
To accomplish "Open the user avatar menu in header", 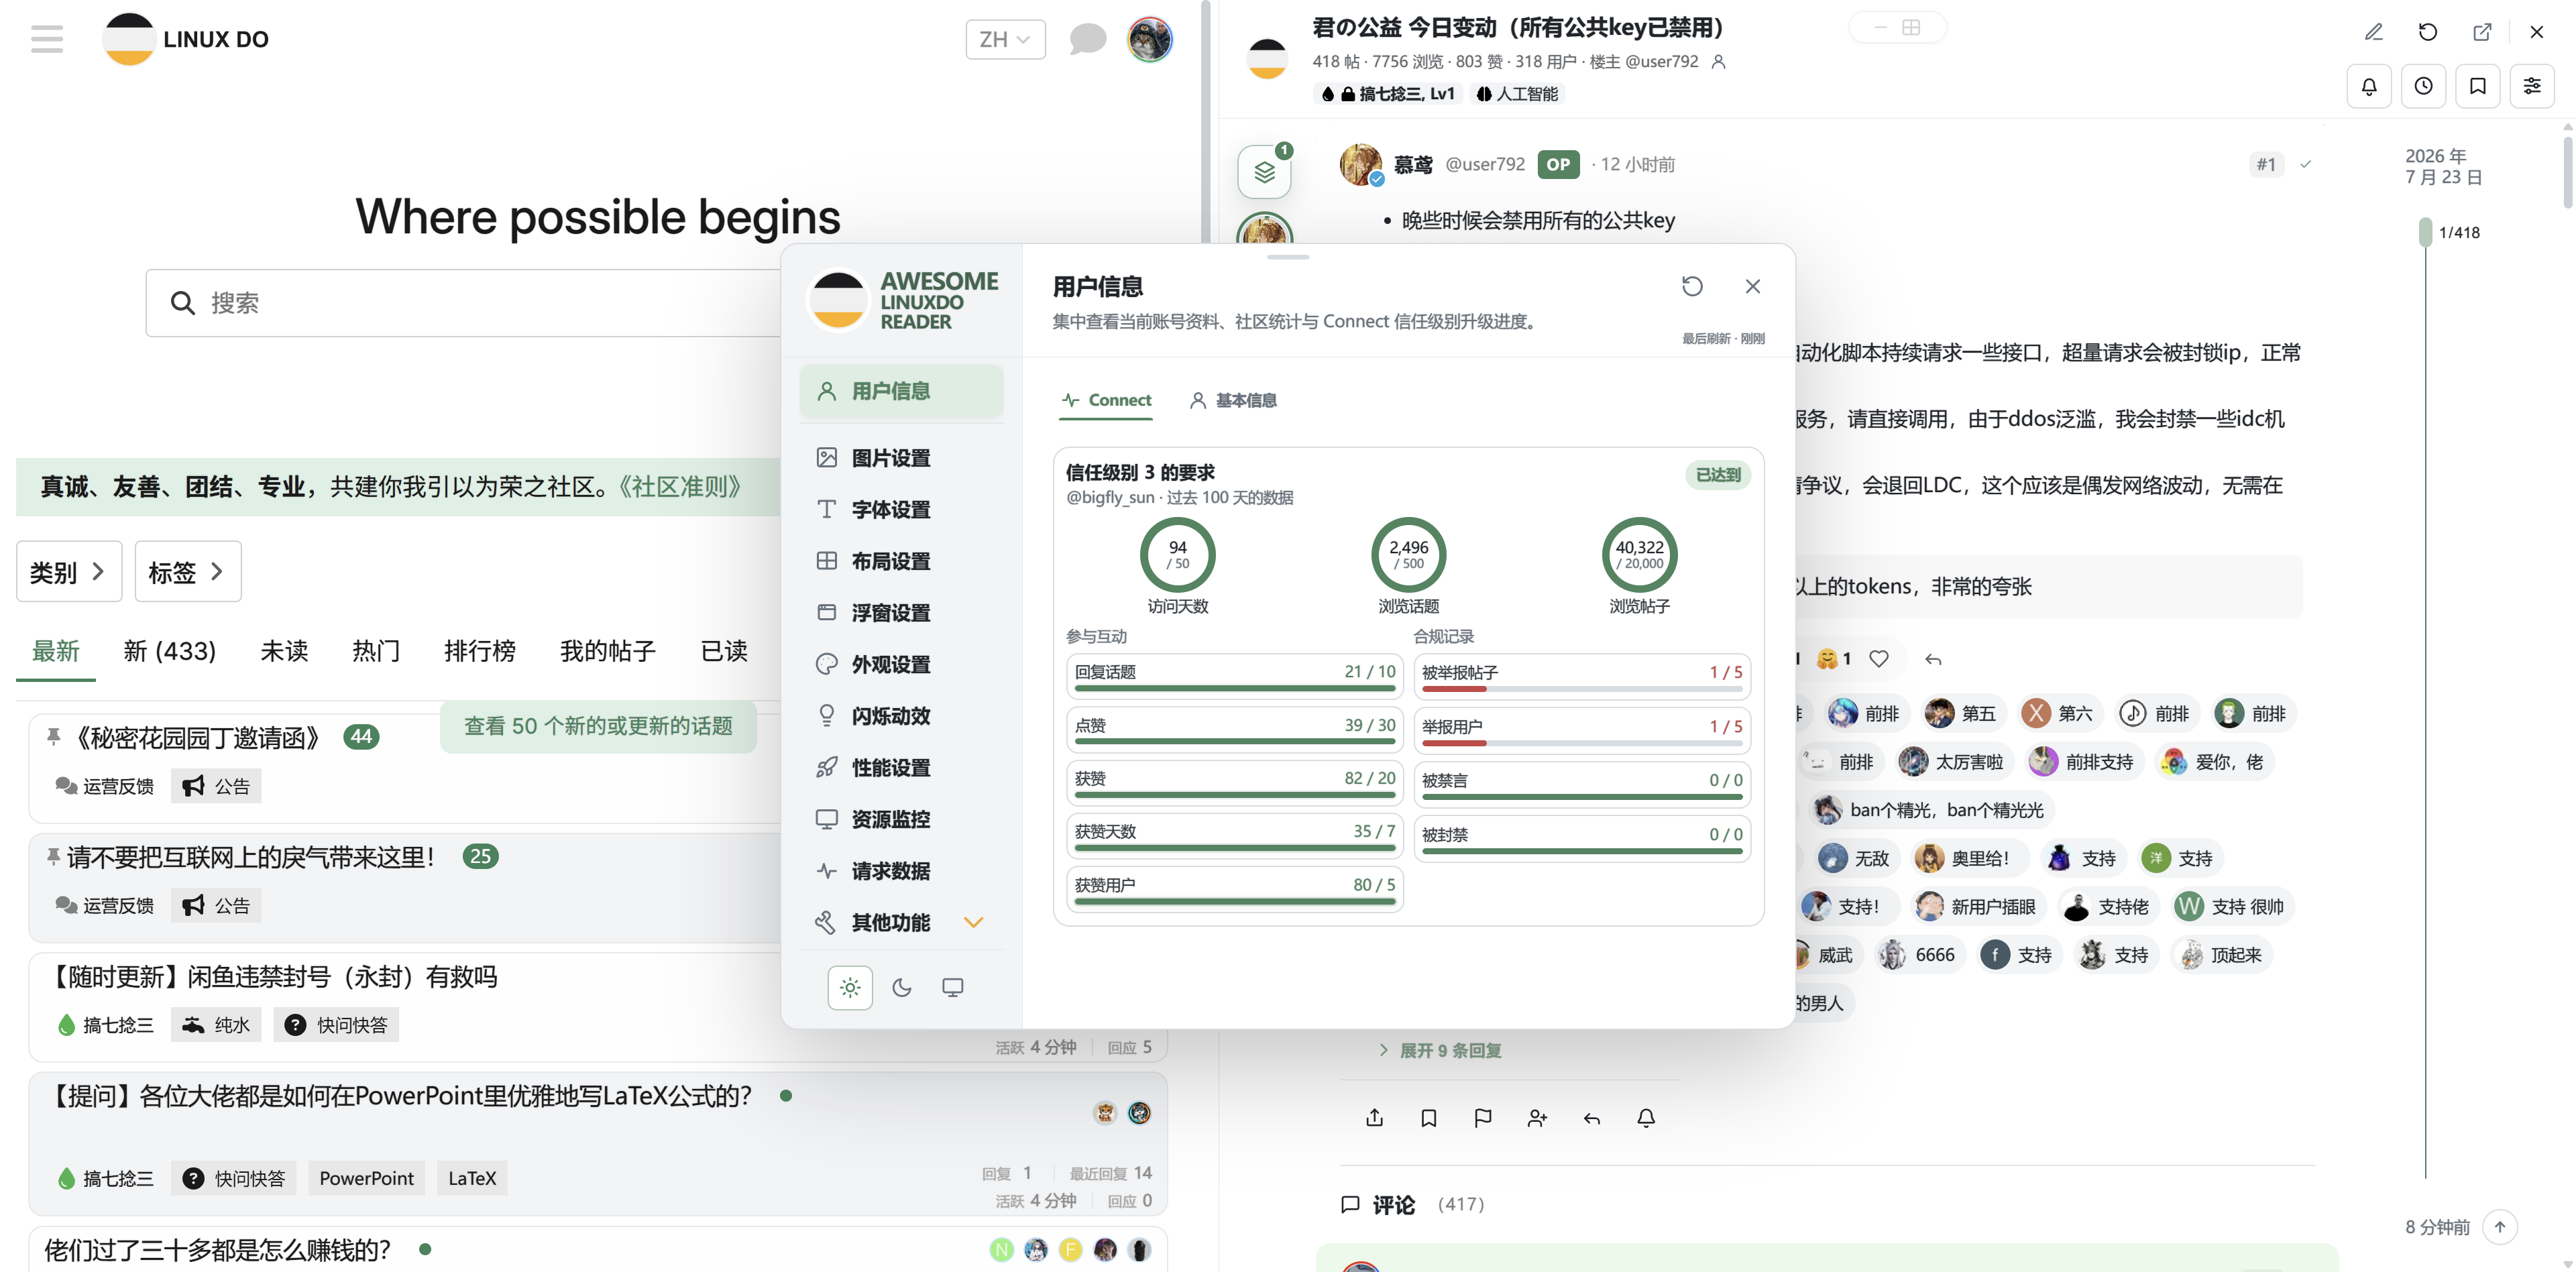I will [1150, 39].
